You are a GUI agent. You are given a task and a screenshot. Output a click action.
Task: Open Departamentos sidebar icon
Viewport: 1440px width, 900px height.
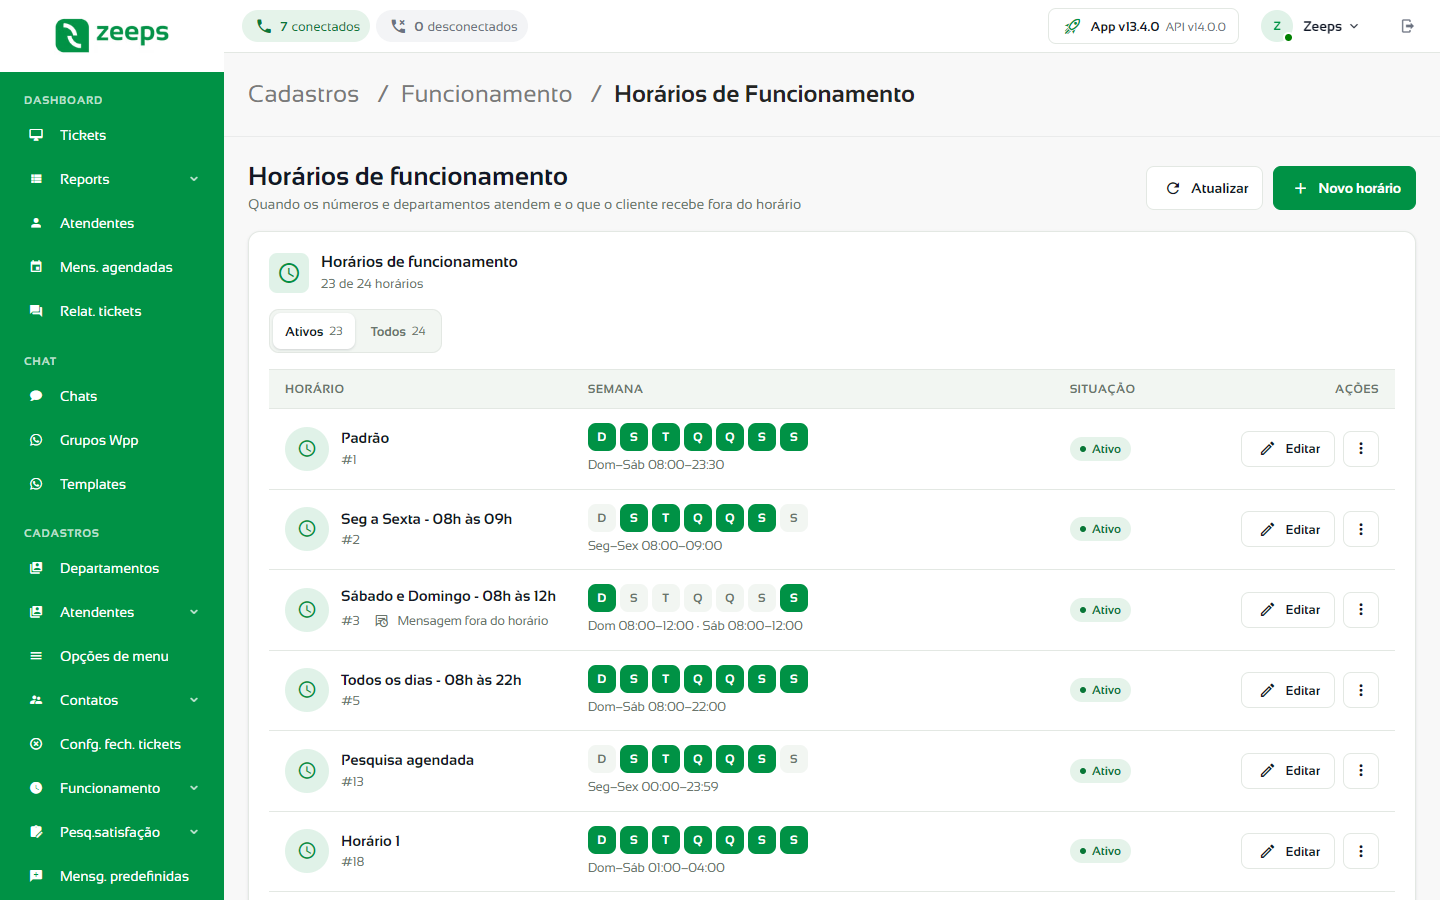[x=36, y=568]
